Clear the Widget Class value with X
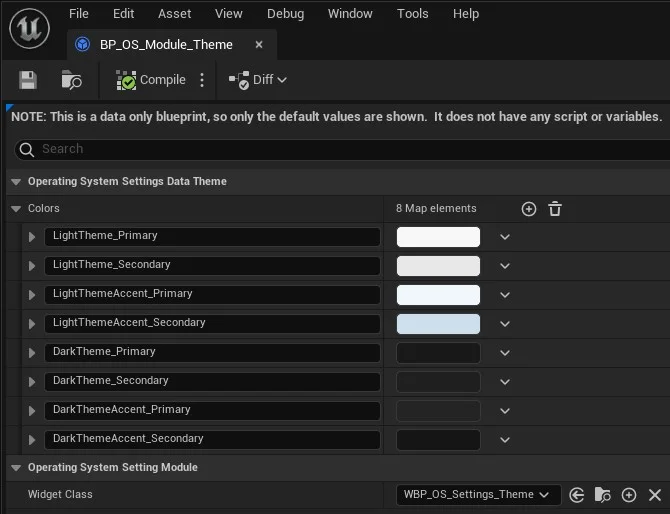670x514 pixels. coord(655,495)
